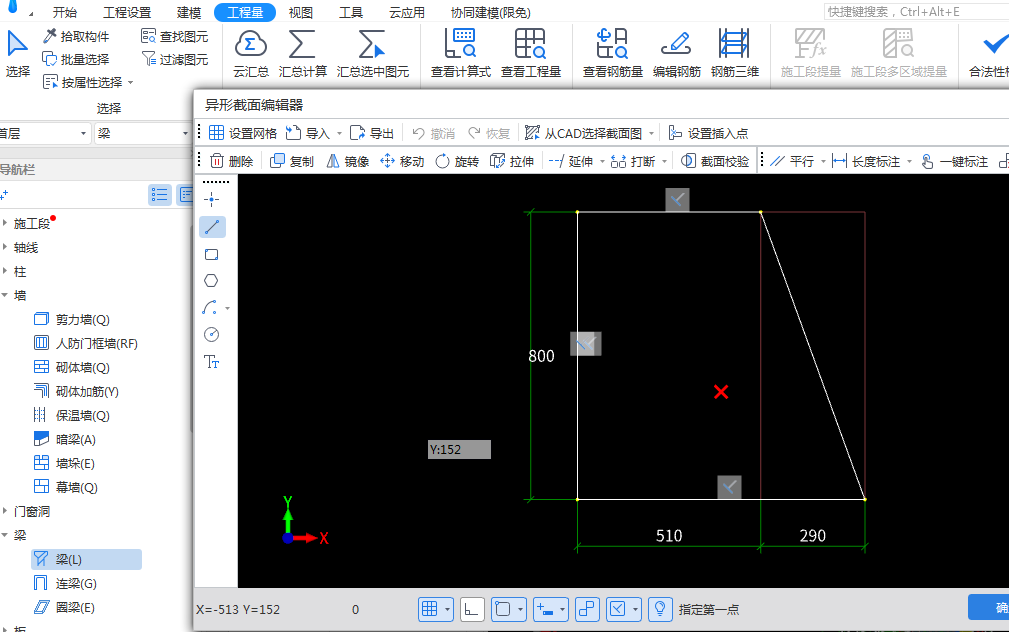This screenshot has height=632, width=1009.
Task: Toggle object snap rectangle button
Action: [503, 609]
